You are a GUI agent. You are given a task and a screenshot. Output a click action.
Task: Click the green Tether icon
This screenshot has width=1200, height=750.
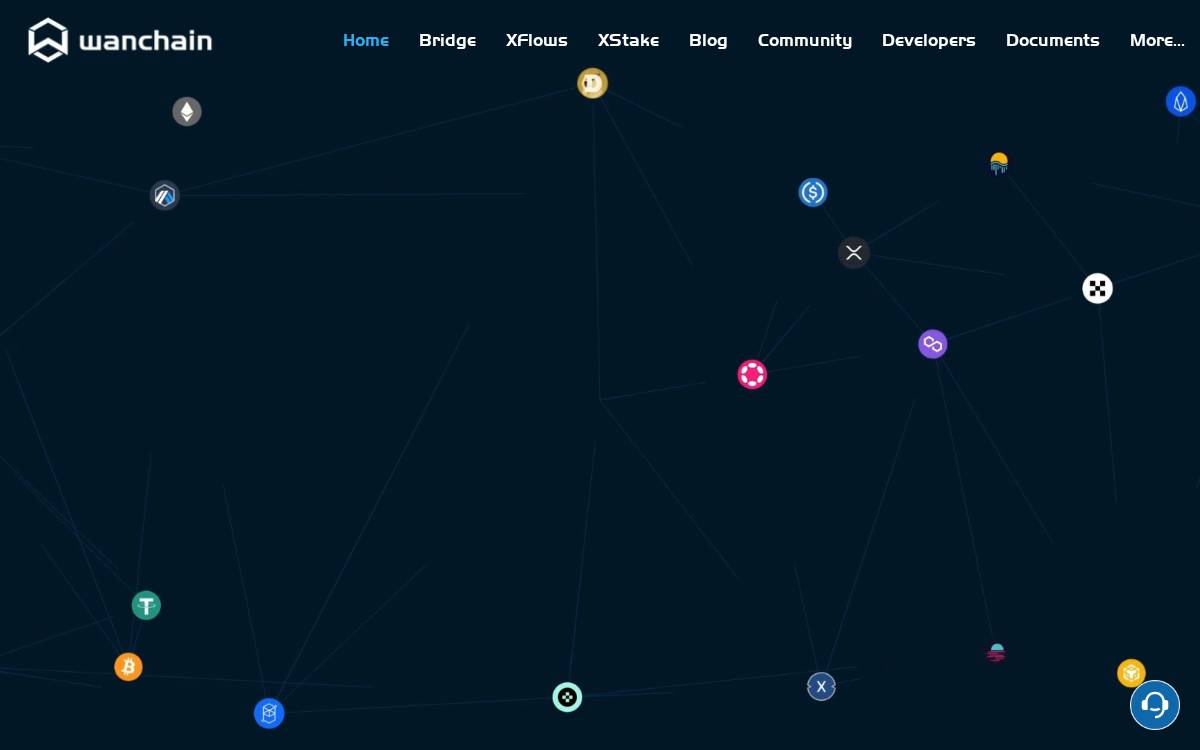pyautogui.click(x=146, y=605)
